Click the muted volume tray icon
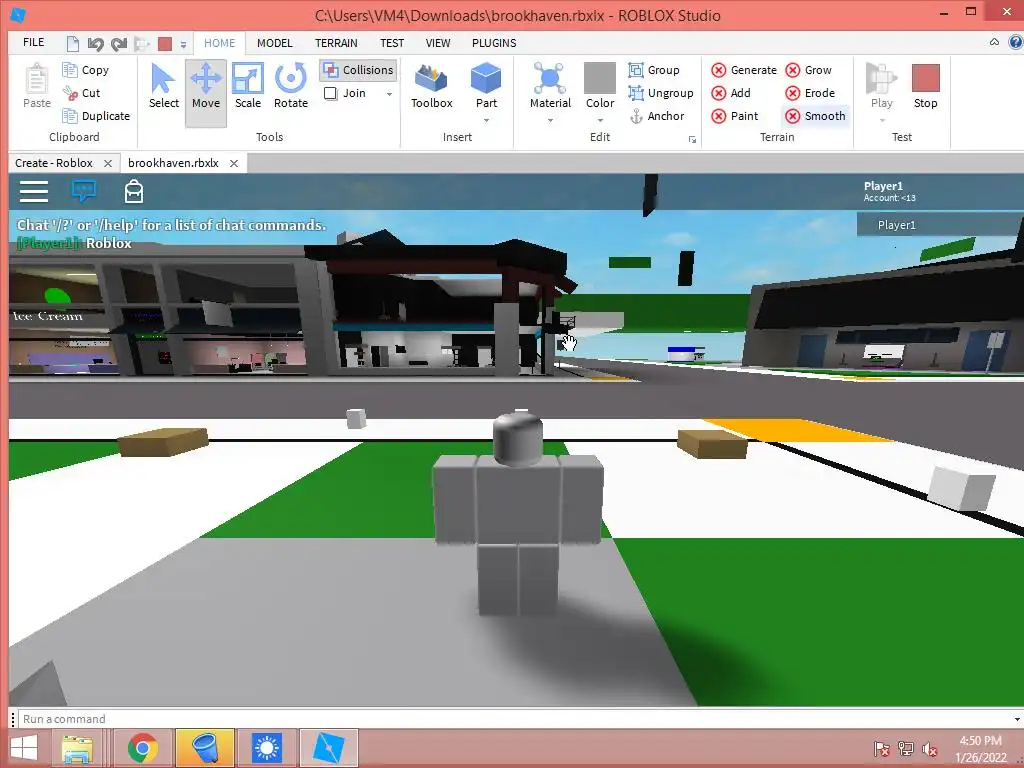1024x768 pixels. 929,749
